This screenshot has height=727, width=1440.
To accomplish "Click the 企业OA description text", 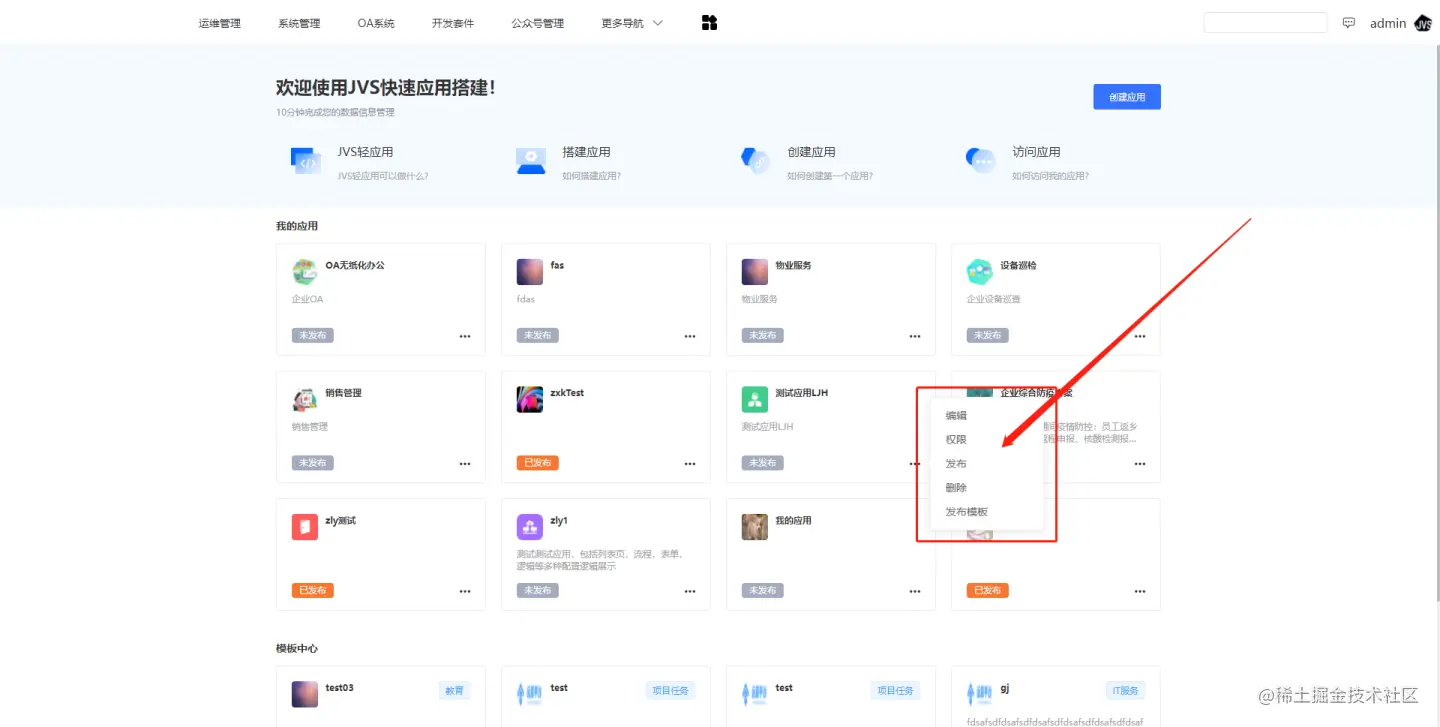I will [308, 299].
